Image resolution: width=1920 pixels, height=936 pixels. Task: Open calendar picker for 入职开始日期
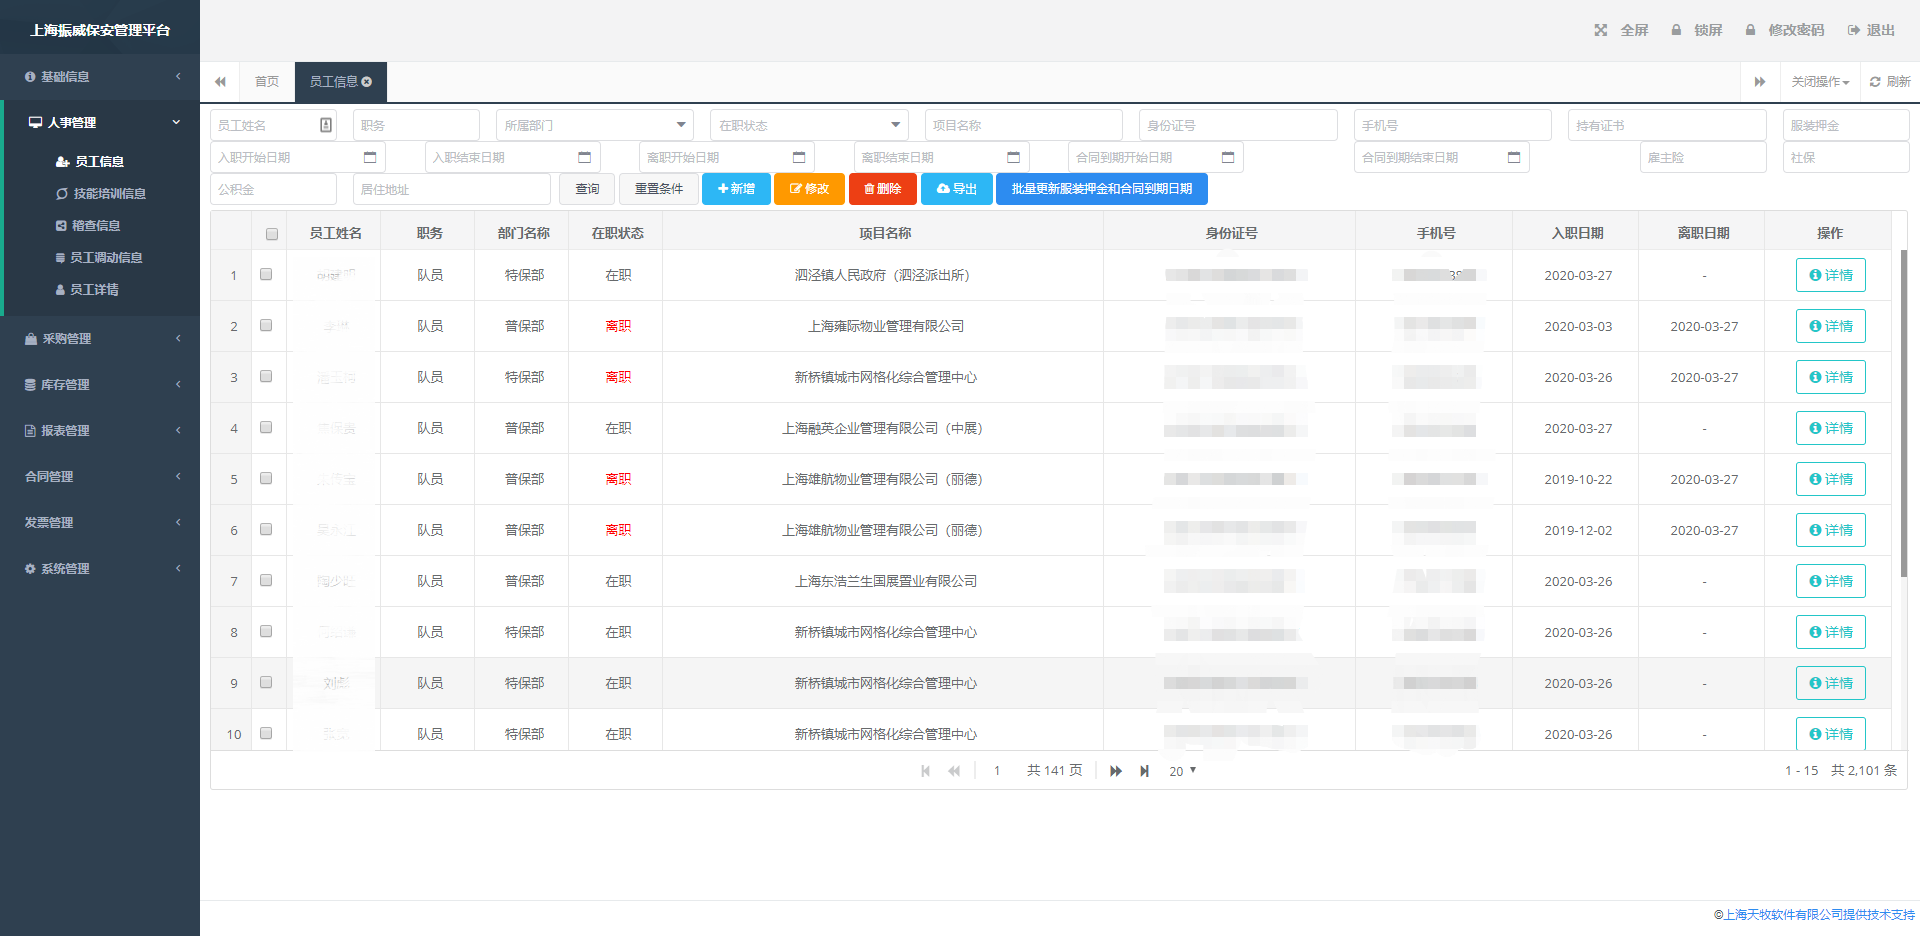[x=370, y=157]
